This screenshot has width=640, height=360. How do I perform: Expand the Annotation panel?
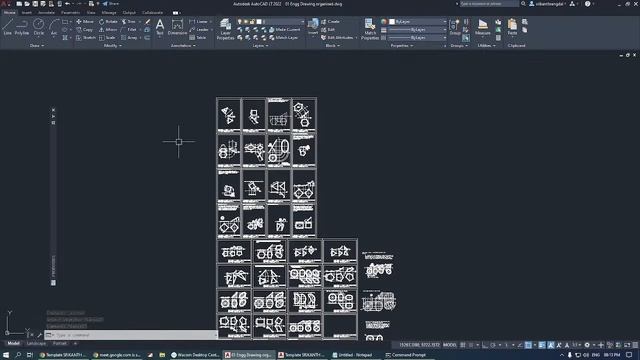[x=183, y=46]
